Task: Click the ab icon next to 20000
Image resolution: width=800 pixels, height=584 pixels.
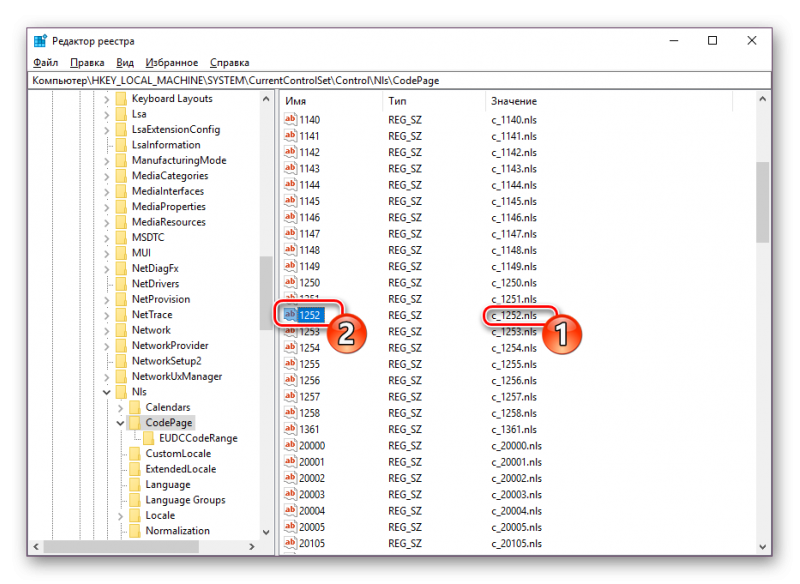Action: [290, 445]
